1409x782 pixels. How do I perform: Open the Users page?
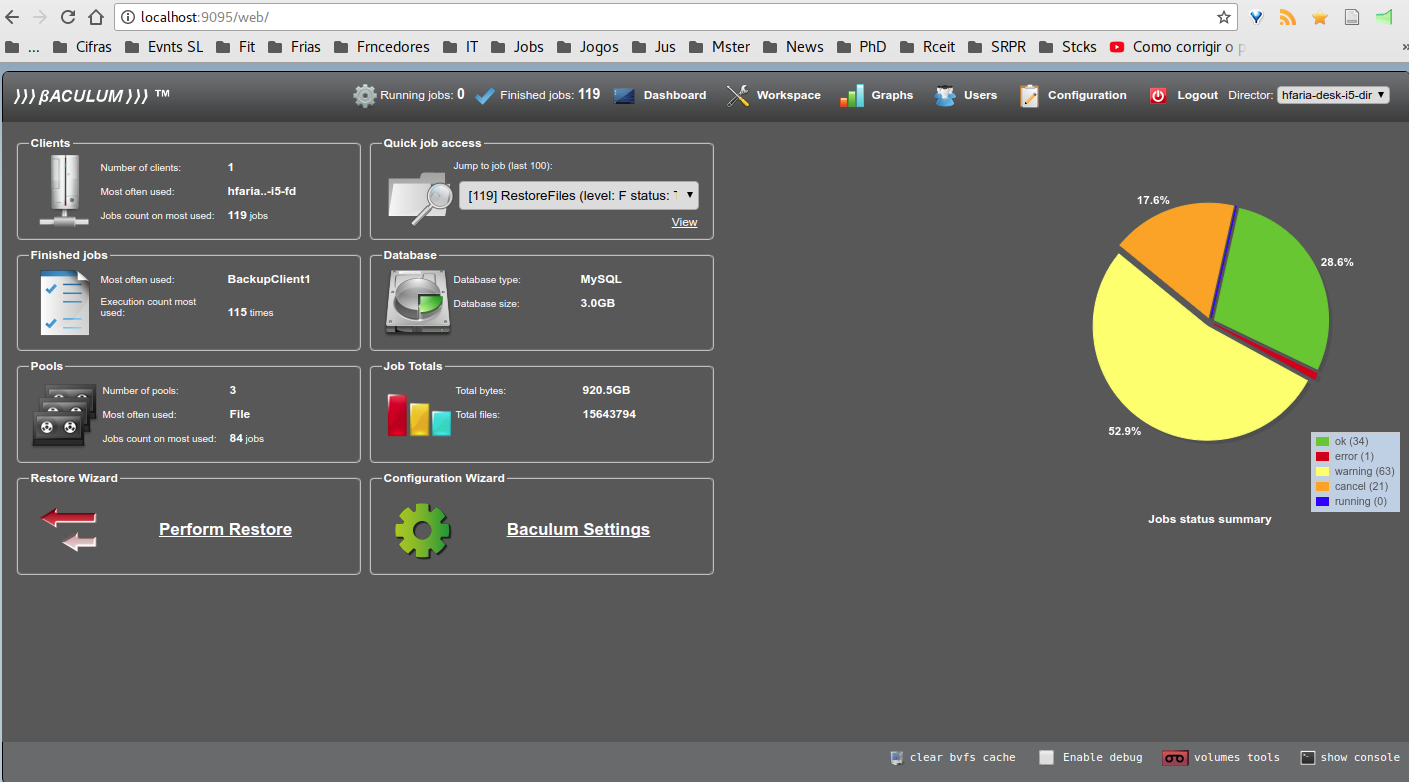tap(980, 95)
